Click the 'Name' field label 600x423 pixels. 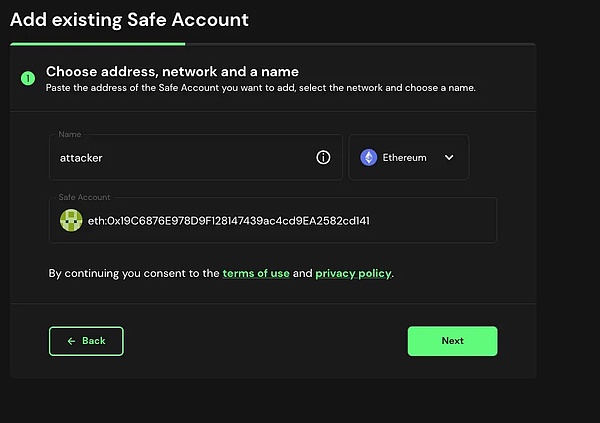click(69, 134)
